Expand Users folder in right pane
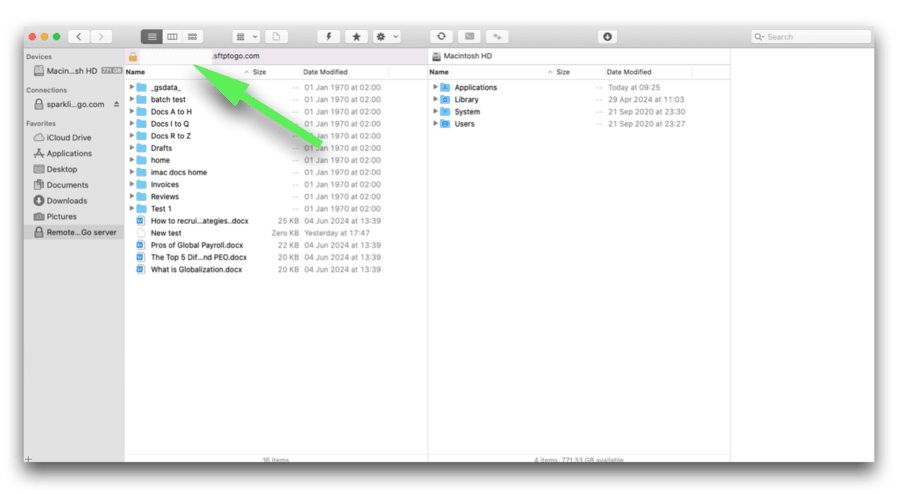The height and width of the screenshot is (494, 900). (x=436, y=123)
